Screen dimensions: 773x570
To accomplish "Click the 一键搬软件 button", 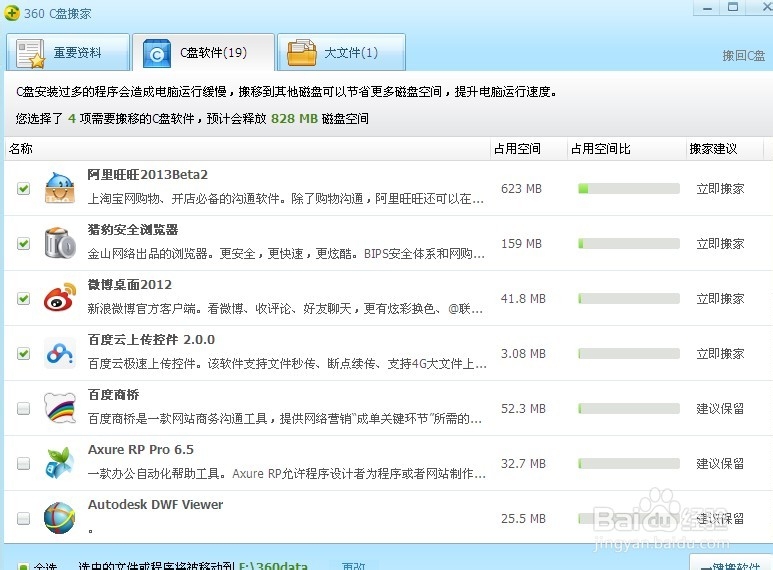I will coord(731,562).
